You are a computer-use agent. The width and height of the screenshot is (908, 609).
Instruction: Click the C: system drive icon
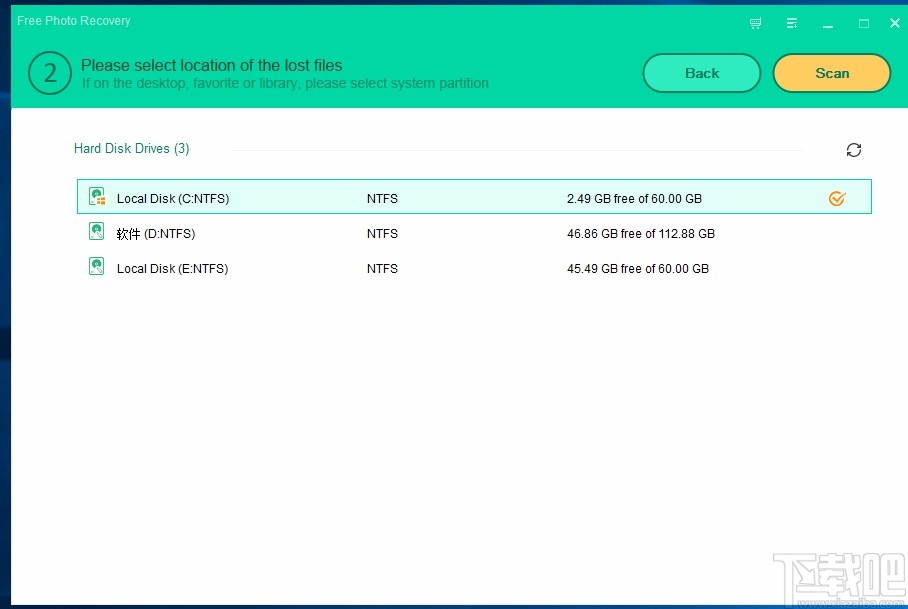click(x=97, y=197)
